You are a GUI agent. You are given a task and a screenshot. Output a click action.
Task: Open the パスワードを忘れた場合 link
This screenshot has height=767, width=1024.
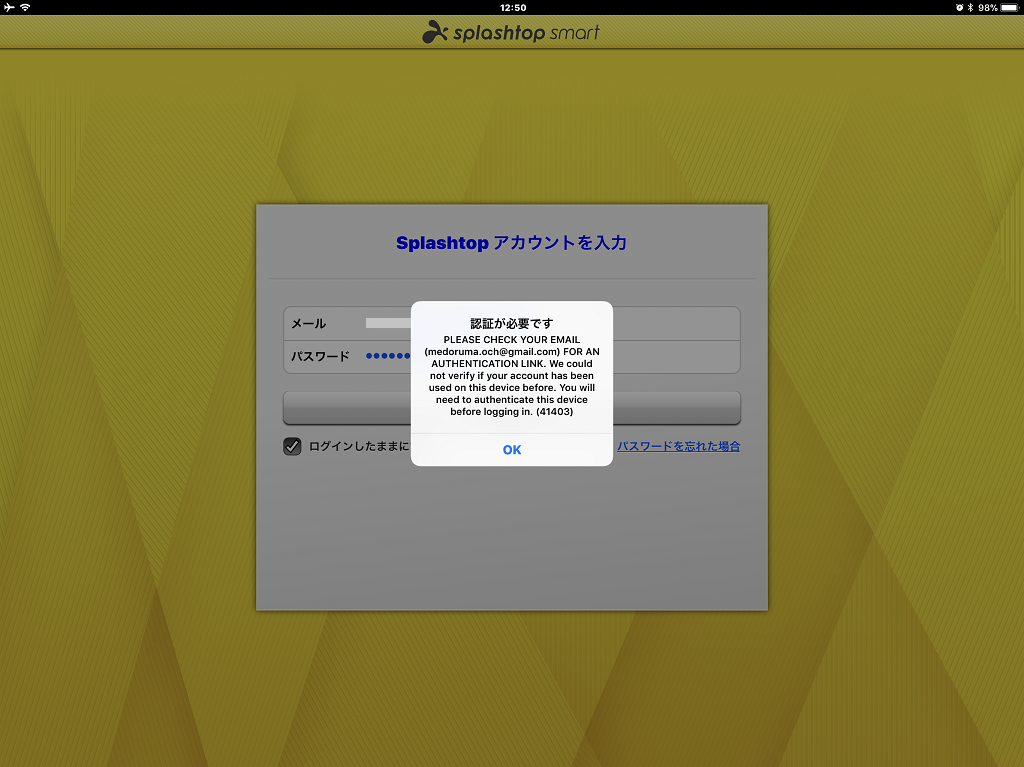pos(678,446)
